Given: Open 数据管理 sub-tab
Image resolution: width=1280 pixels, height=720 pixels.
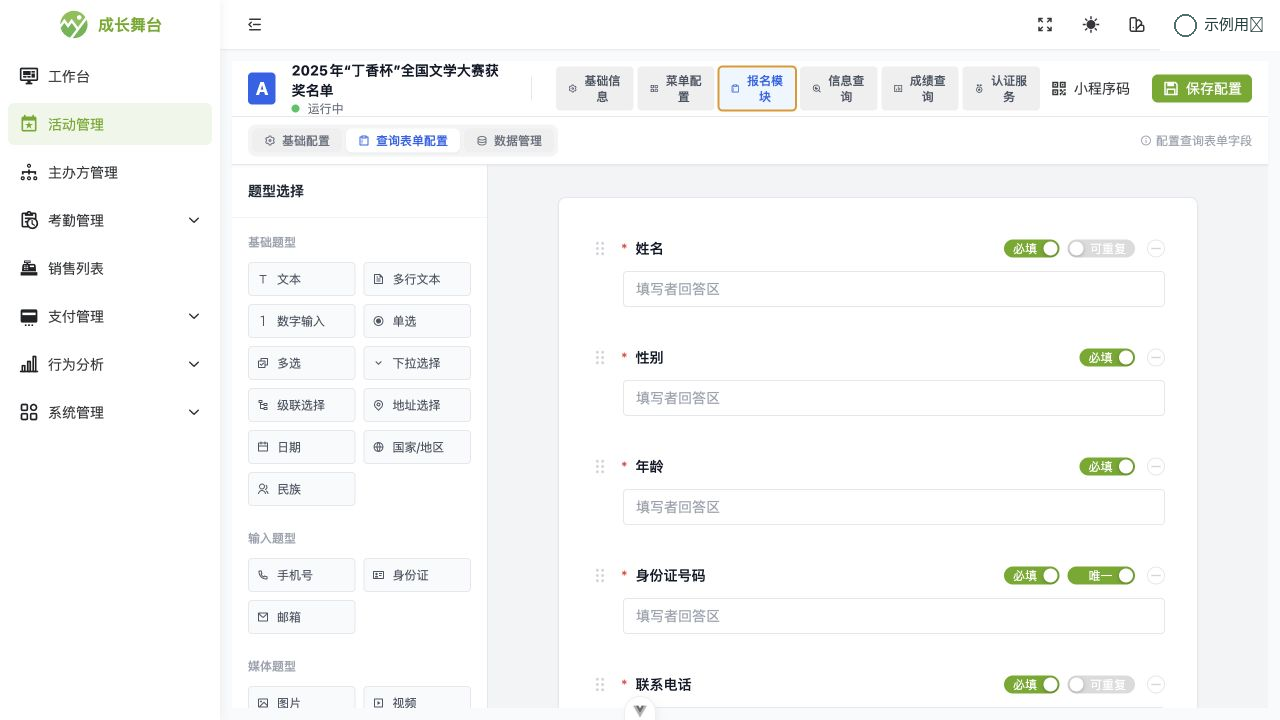Looking at the screenshot, I should coord(509,141).
